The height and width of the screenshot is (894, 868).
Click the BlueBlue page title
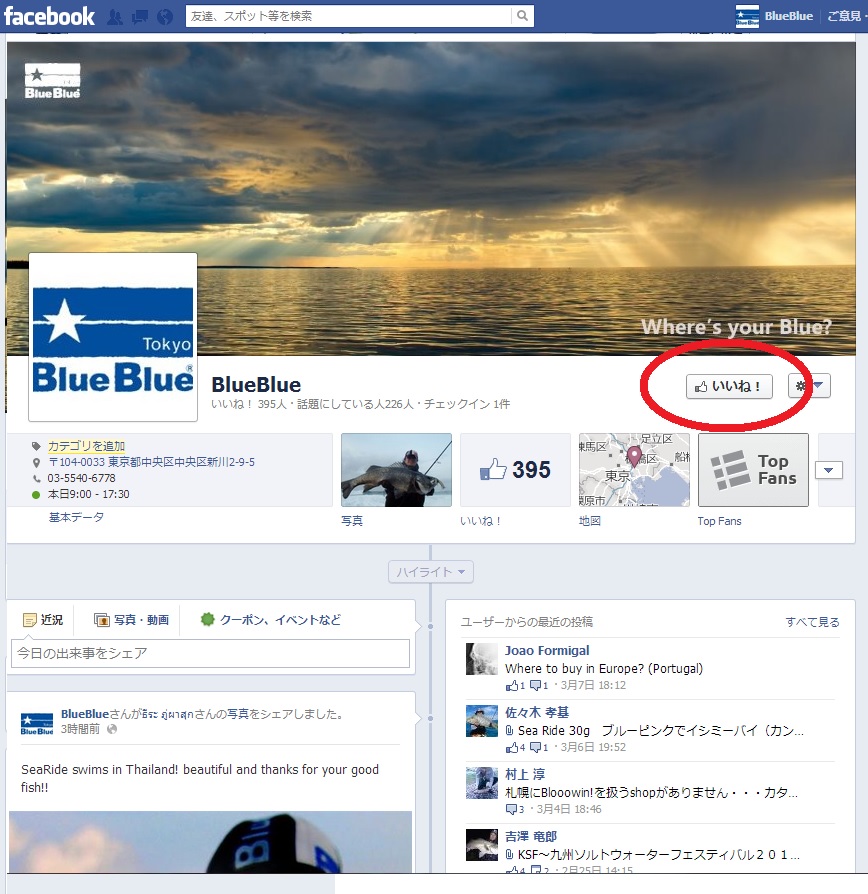point(256,385)
